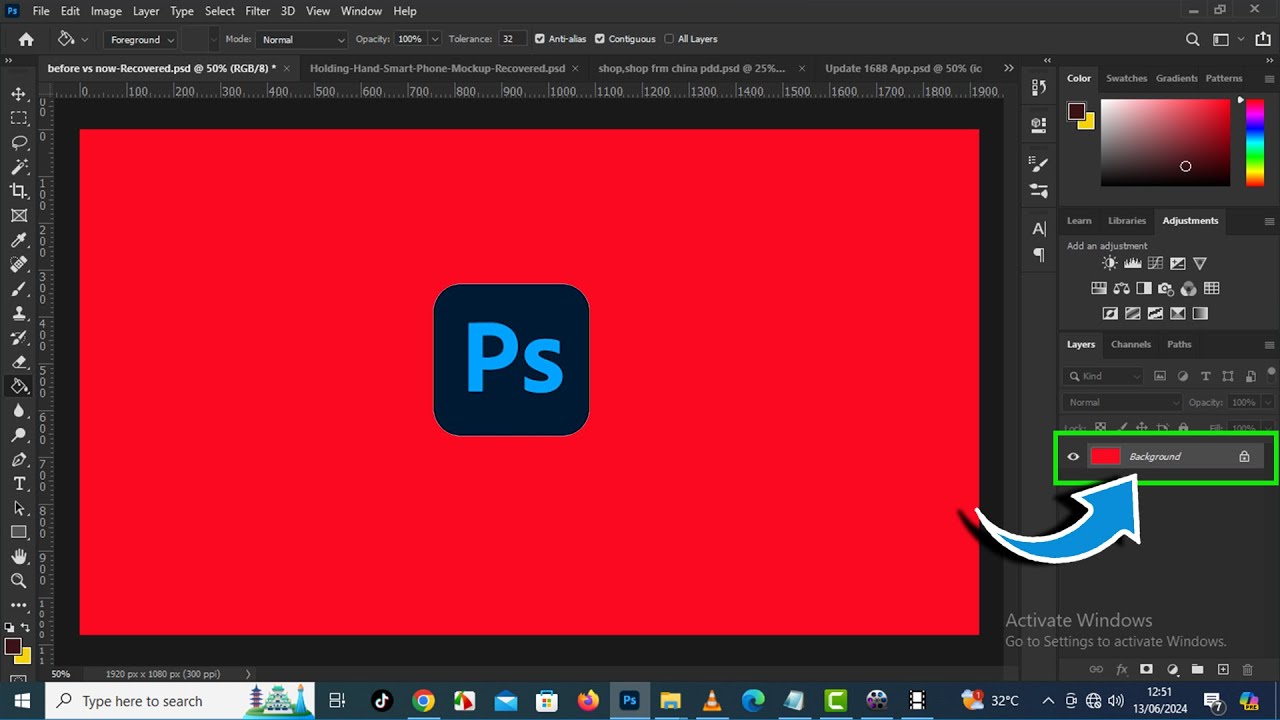Select the Horizontal Type tool
The width and height of the screenshot is (1280, 720).
[18, 484]
